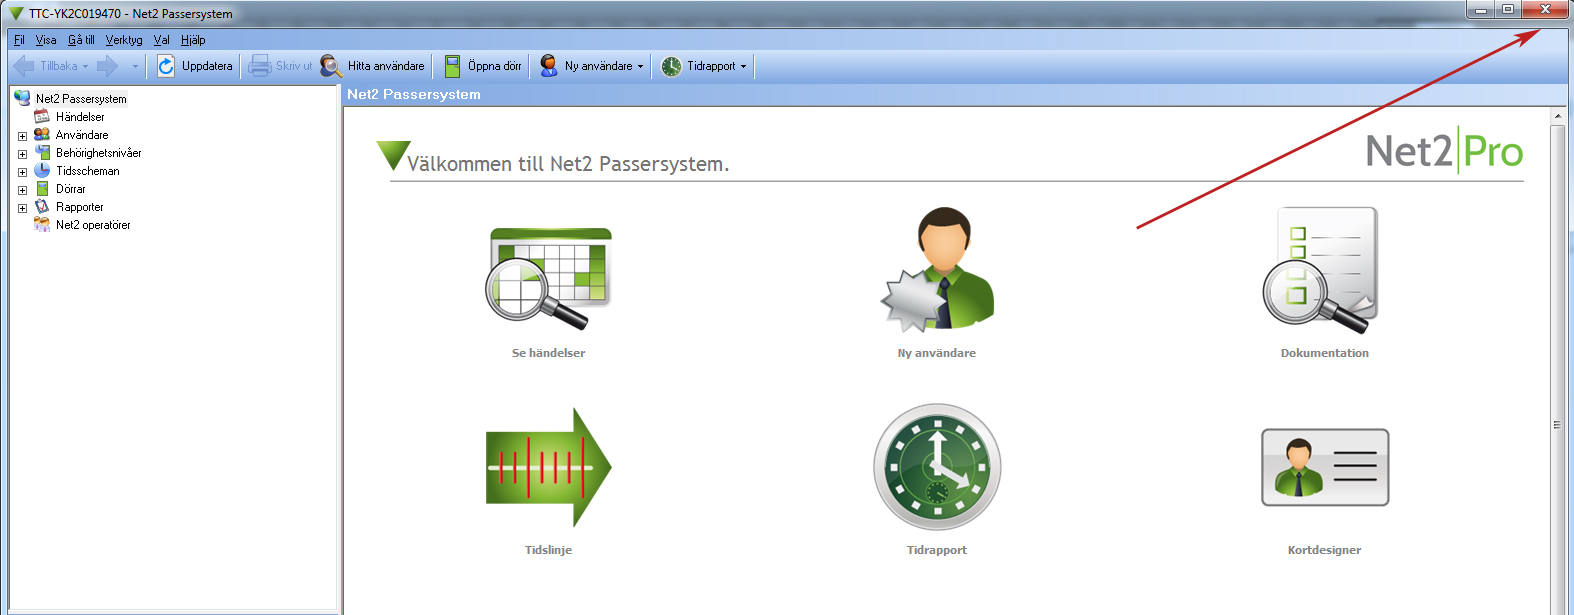
Task: Select Net2 Passersystem root text in tree
Action: 81,99
